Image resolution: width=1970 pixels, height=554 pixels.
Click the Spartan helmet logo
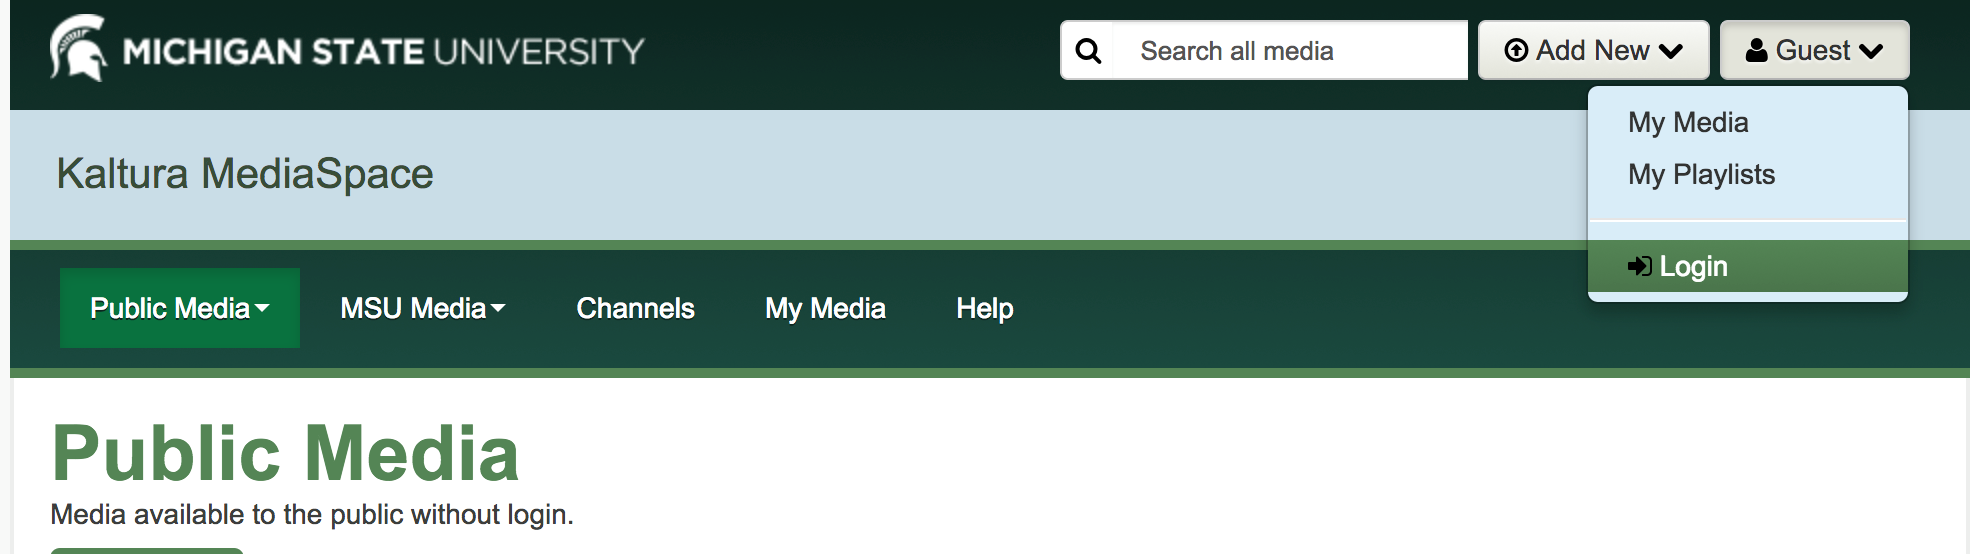pyautogui.click(x=79, y=48)
